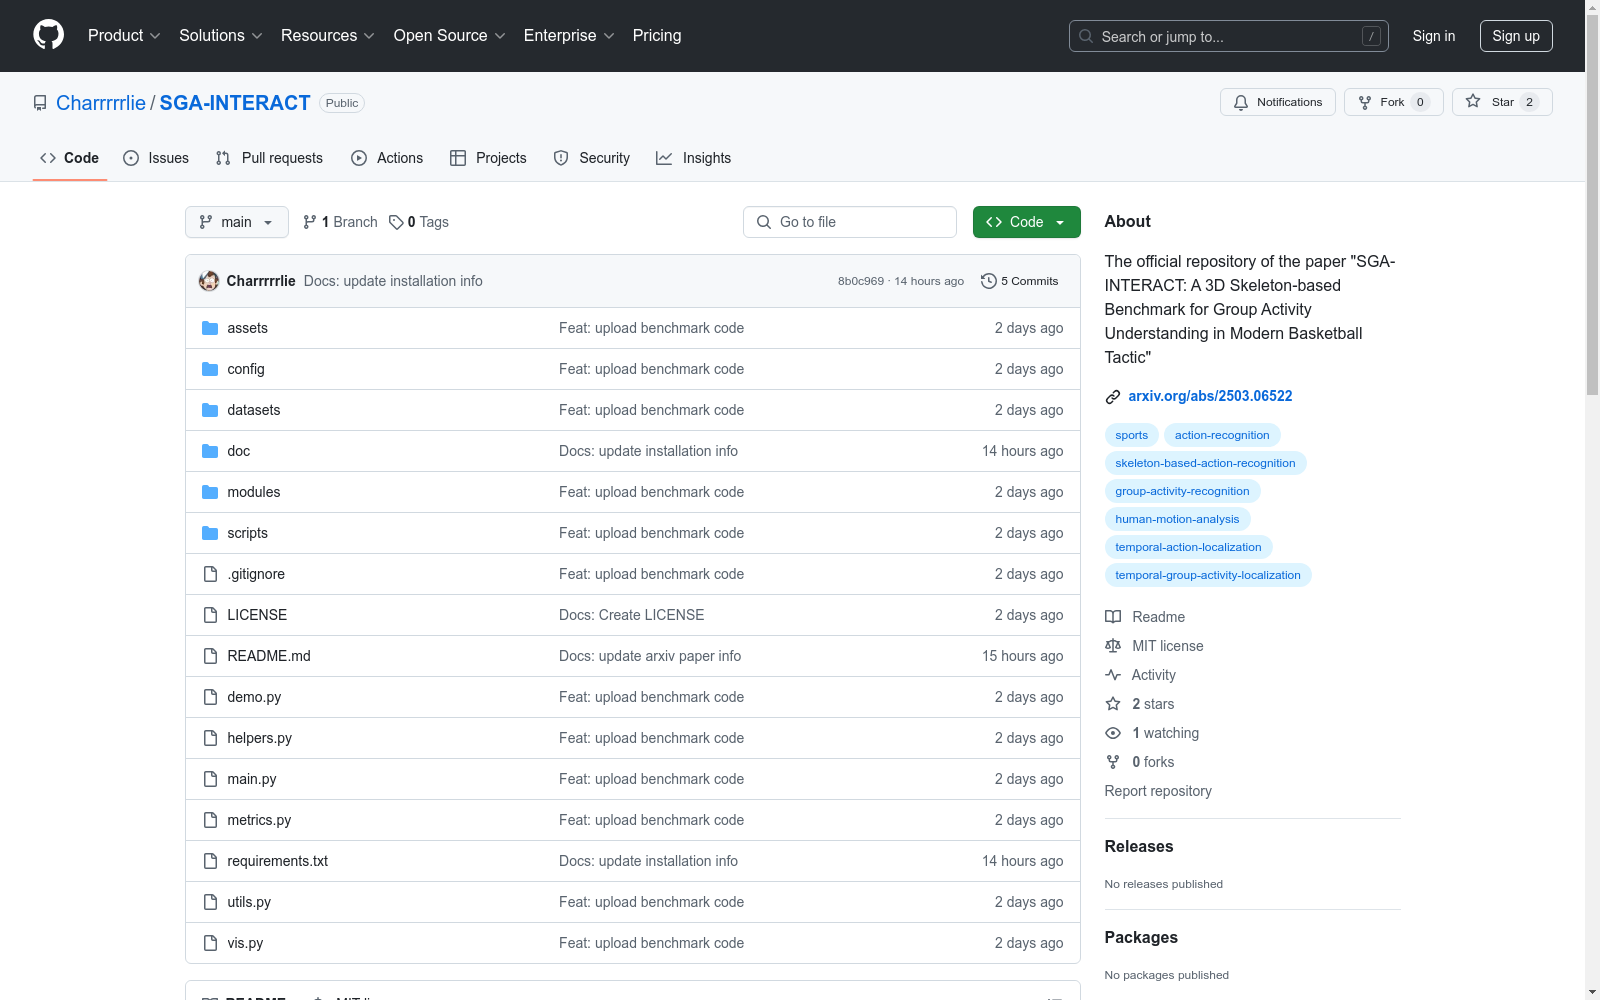Open the assets folder icon

210,328
